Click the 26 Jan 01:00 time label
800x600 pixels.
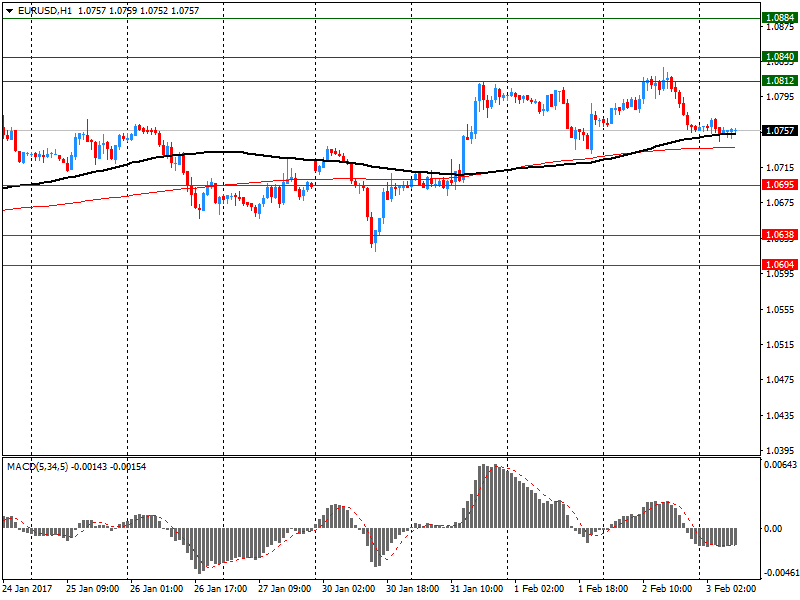tap(156, 588)
